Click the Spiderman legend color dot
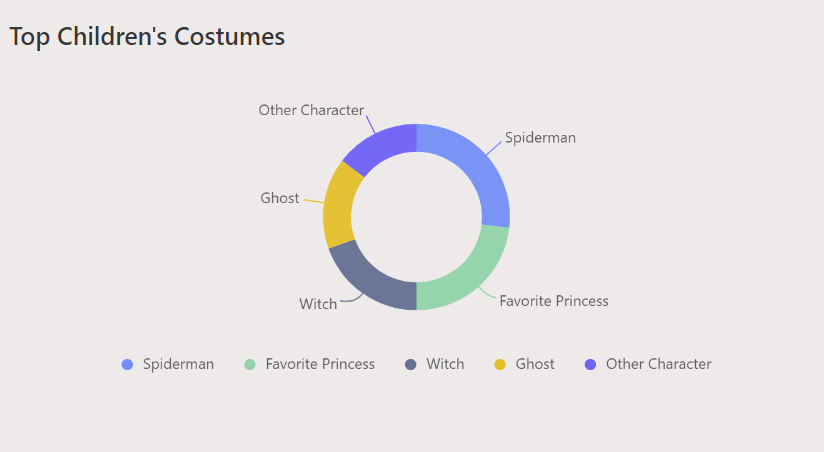 coord(127,364)
